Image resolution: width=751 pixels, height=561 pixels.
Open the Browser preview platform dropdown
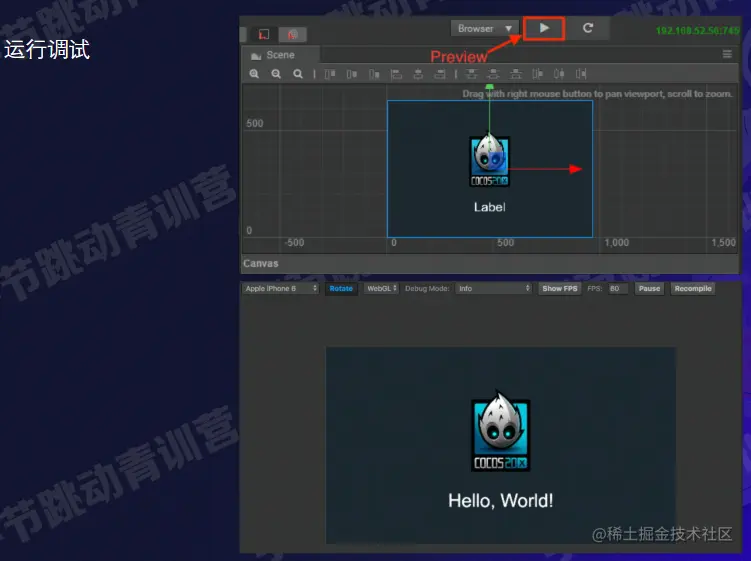(484, 29)
